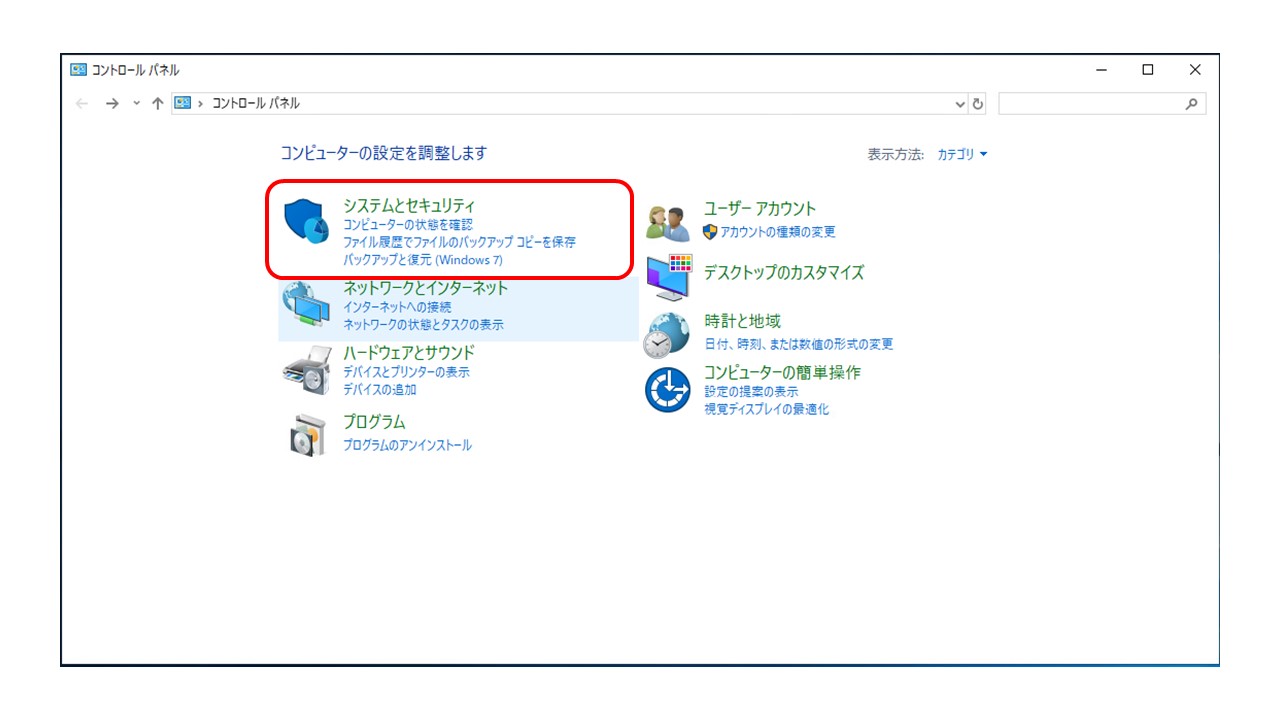Image resolution: width=1280 pixels, height=720 pixels.
Task: Click the Control Panel search box
Action: click(1090, 104)
